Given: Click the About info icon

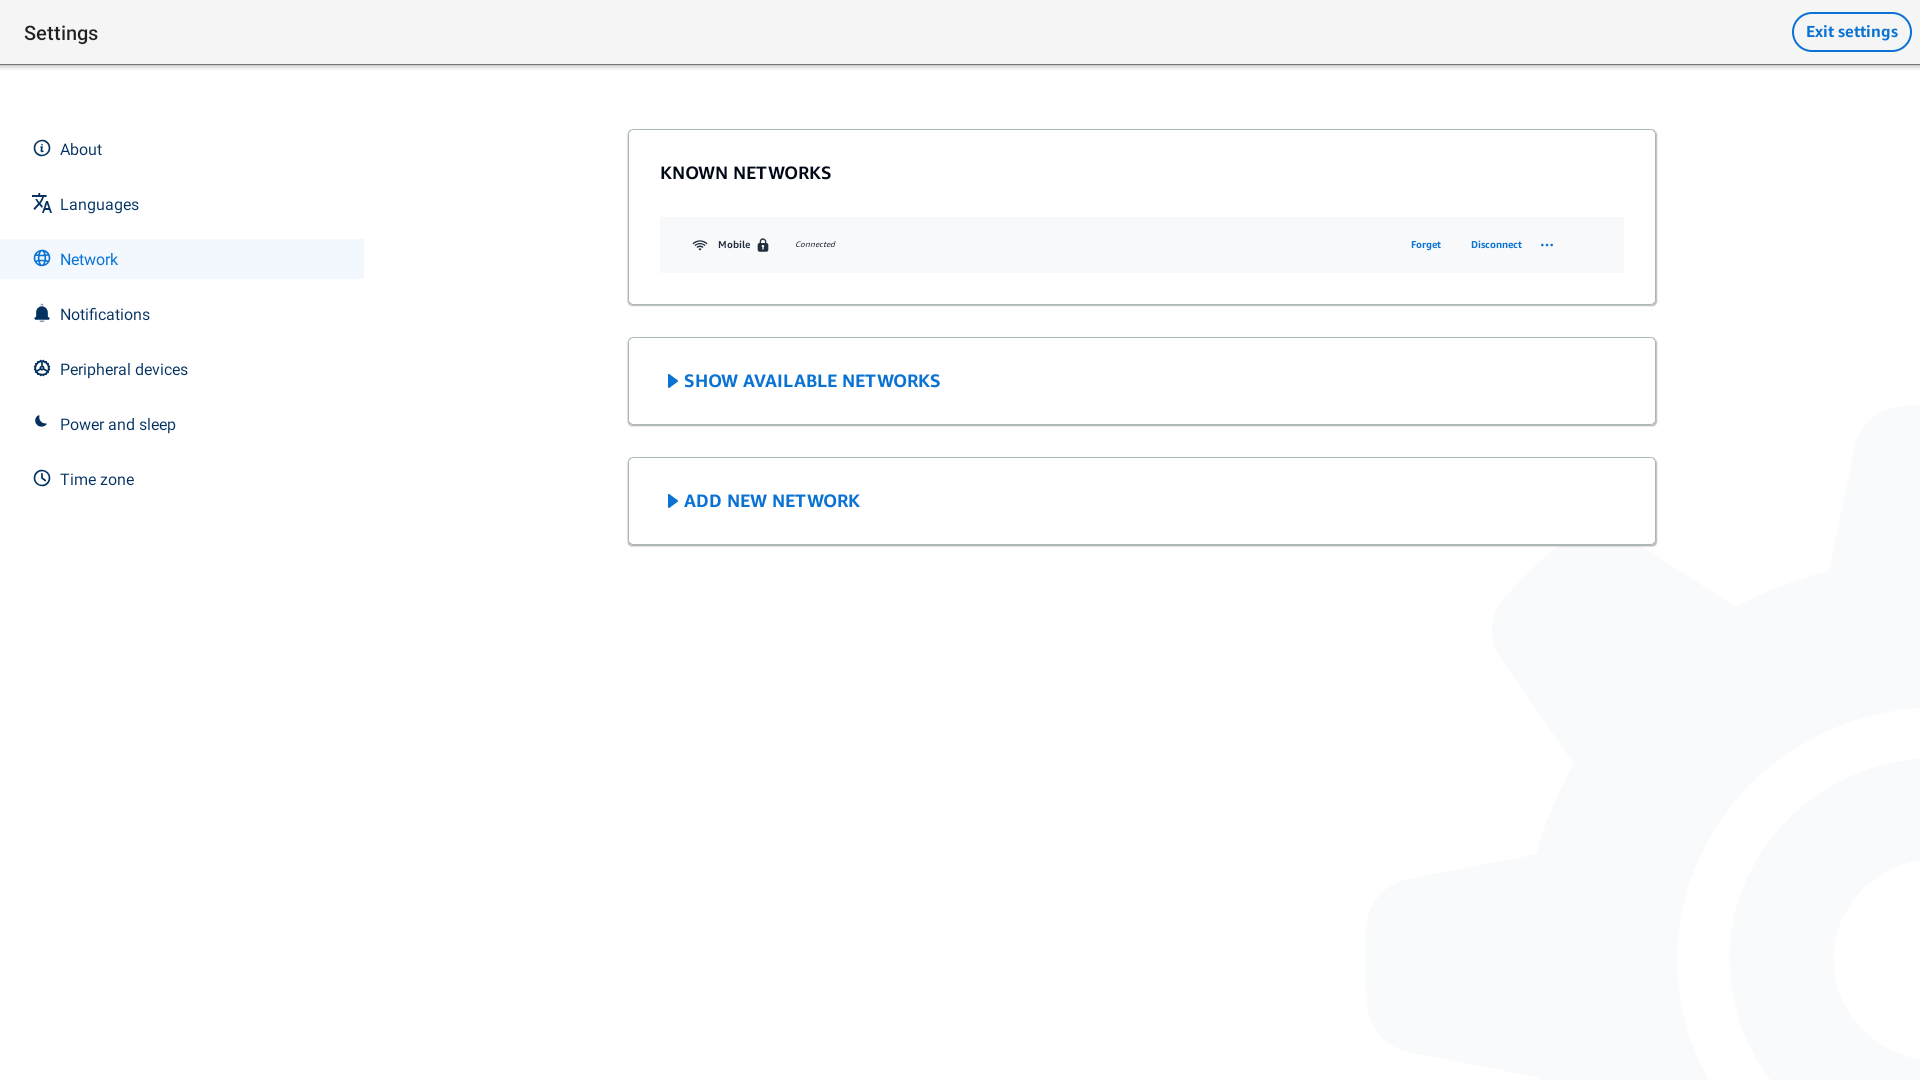Looking at the screenshot, I should pos(42,148).
